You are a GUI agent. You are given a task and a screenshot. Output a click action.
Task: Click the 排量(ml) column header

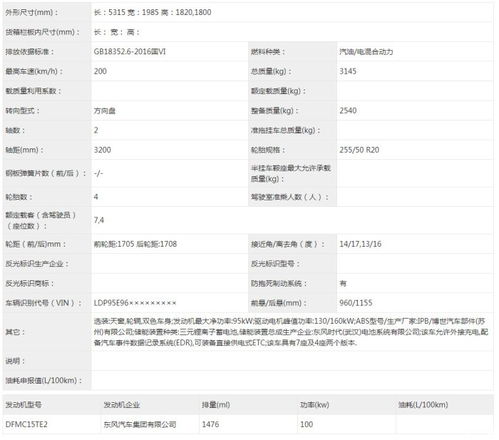click(216, 405)
